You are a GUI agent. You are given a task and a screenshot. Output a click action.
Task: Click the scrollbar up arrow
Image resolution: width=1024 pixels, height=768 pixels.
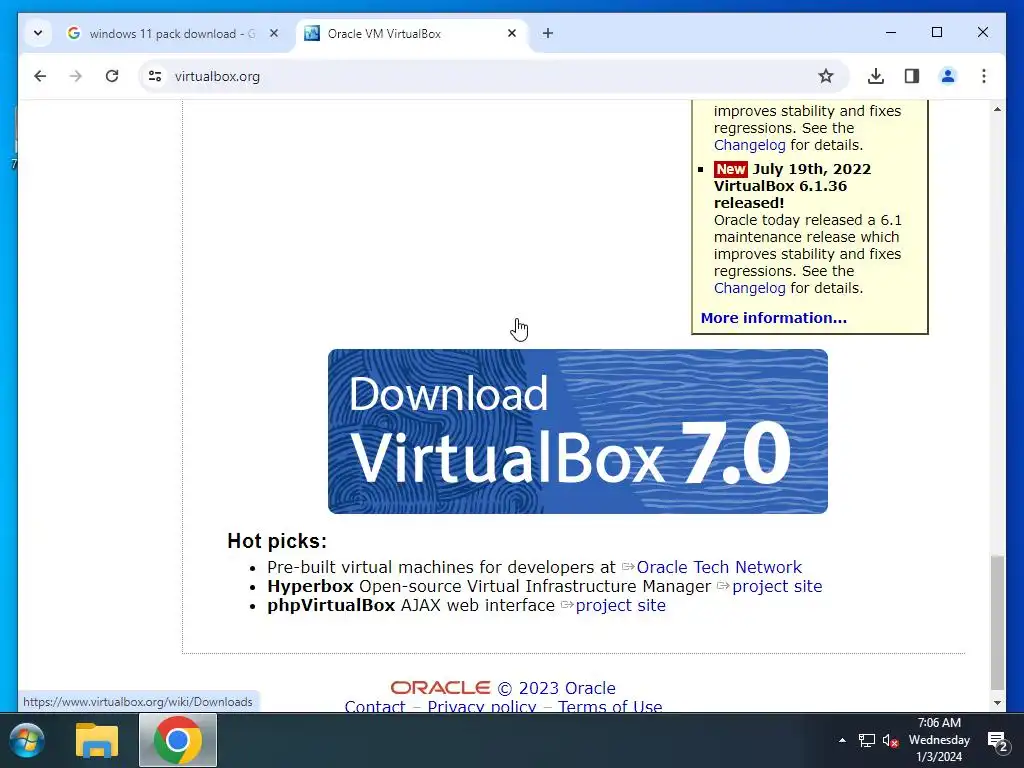coord(997,109)
